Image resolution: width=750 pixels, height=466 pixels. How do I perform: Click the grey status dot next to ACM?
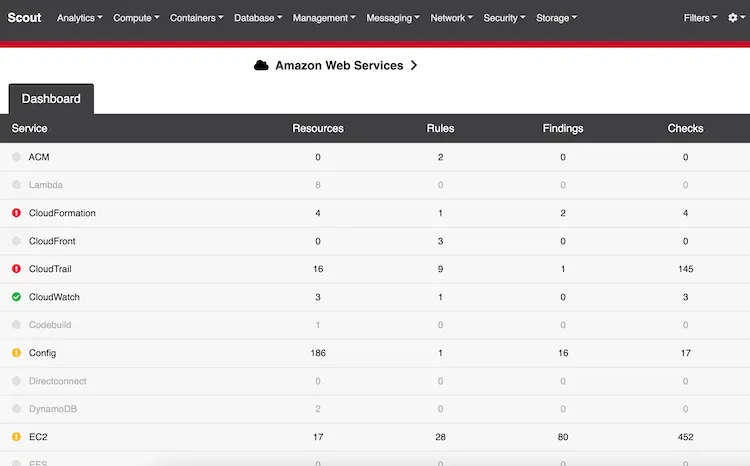click(16, 157)
